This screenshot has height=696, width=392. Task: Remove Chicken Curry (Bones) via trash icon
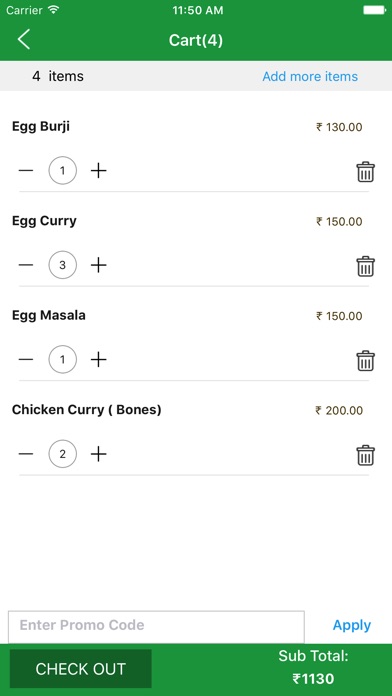pos(365,455)
